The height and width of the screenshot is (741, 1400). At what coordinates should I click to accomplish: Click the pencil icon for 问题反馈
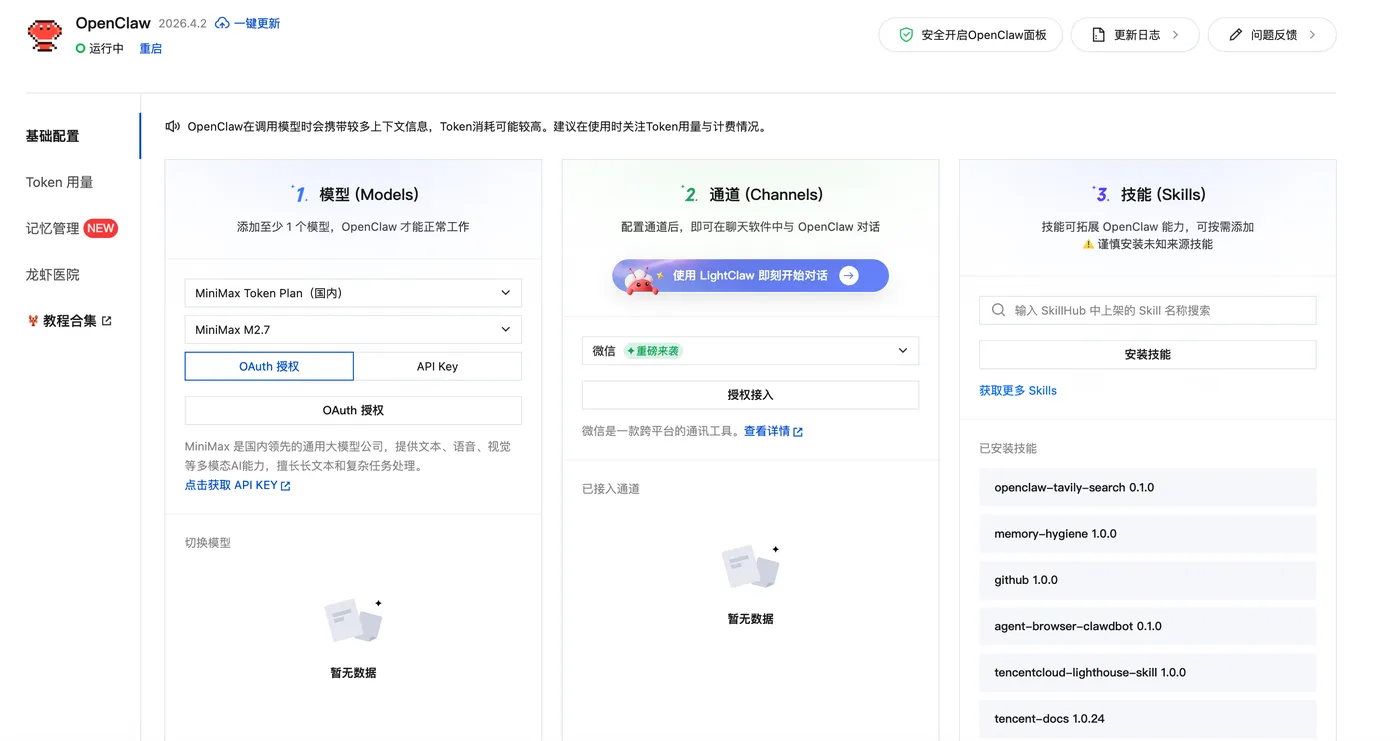(1235, 35)
